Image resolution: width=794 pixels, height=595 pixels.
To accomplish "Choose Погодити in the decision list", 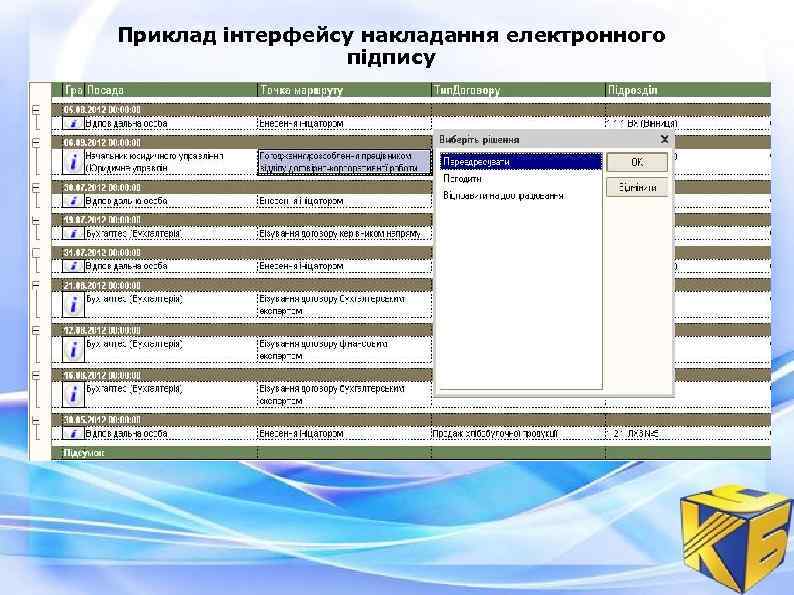I will (462, 179).
